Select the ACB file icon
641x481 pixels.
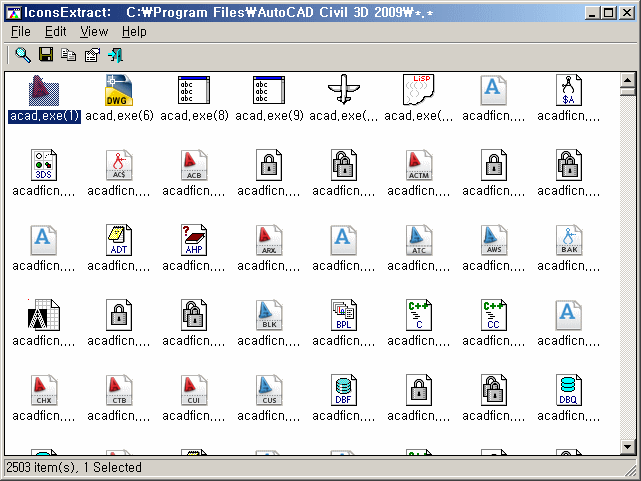pyautogui.click(x=194, y=165)
